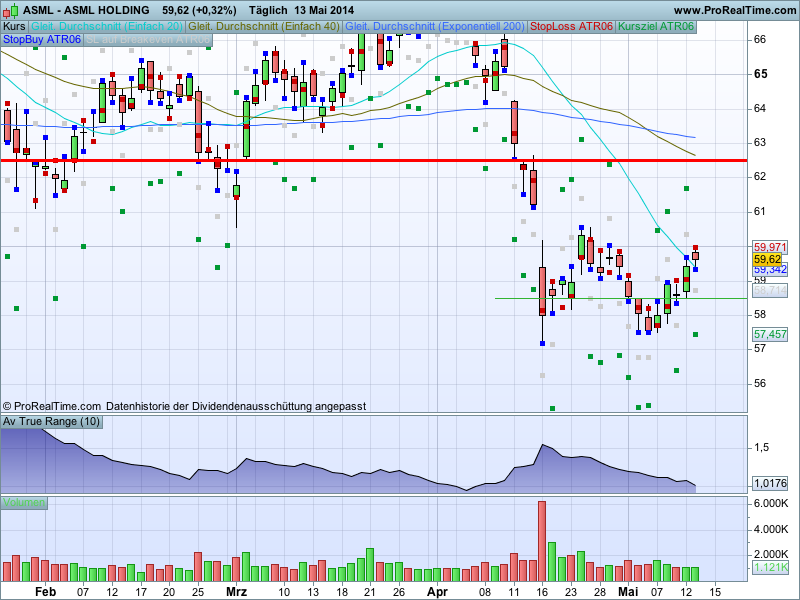800x600 pixels.
Task: Select the Kursziel ATR06 indicator label
Action: pos(656,27)
